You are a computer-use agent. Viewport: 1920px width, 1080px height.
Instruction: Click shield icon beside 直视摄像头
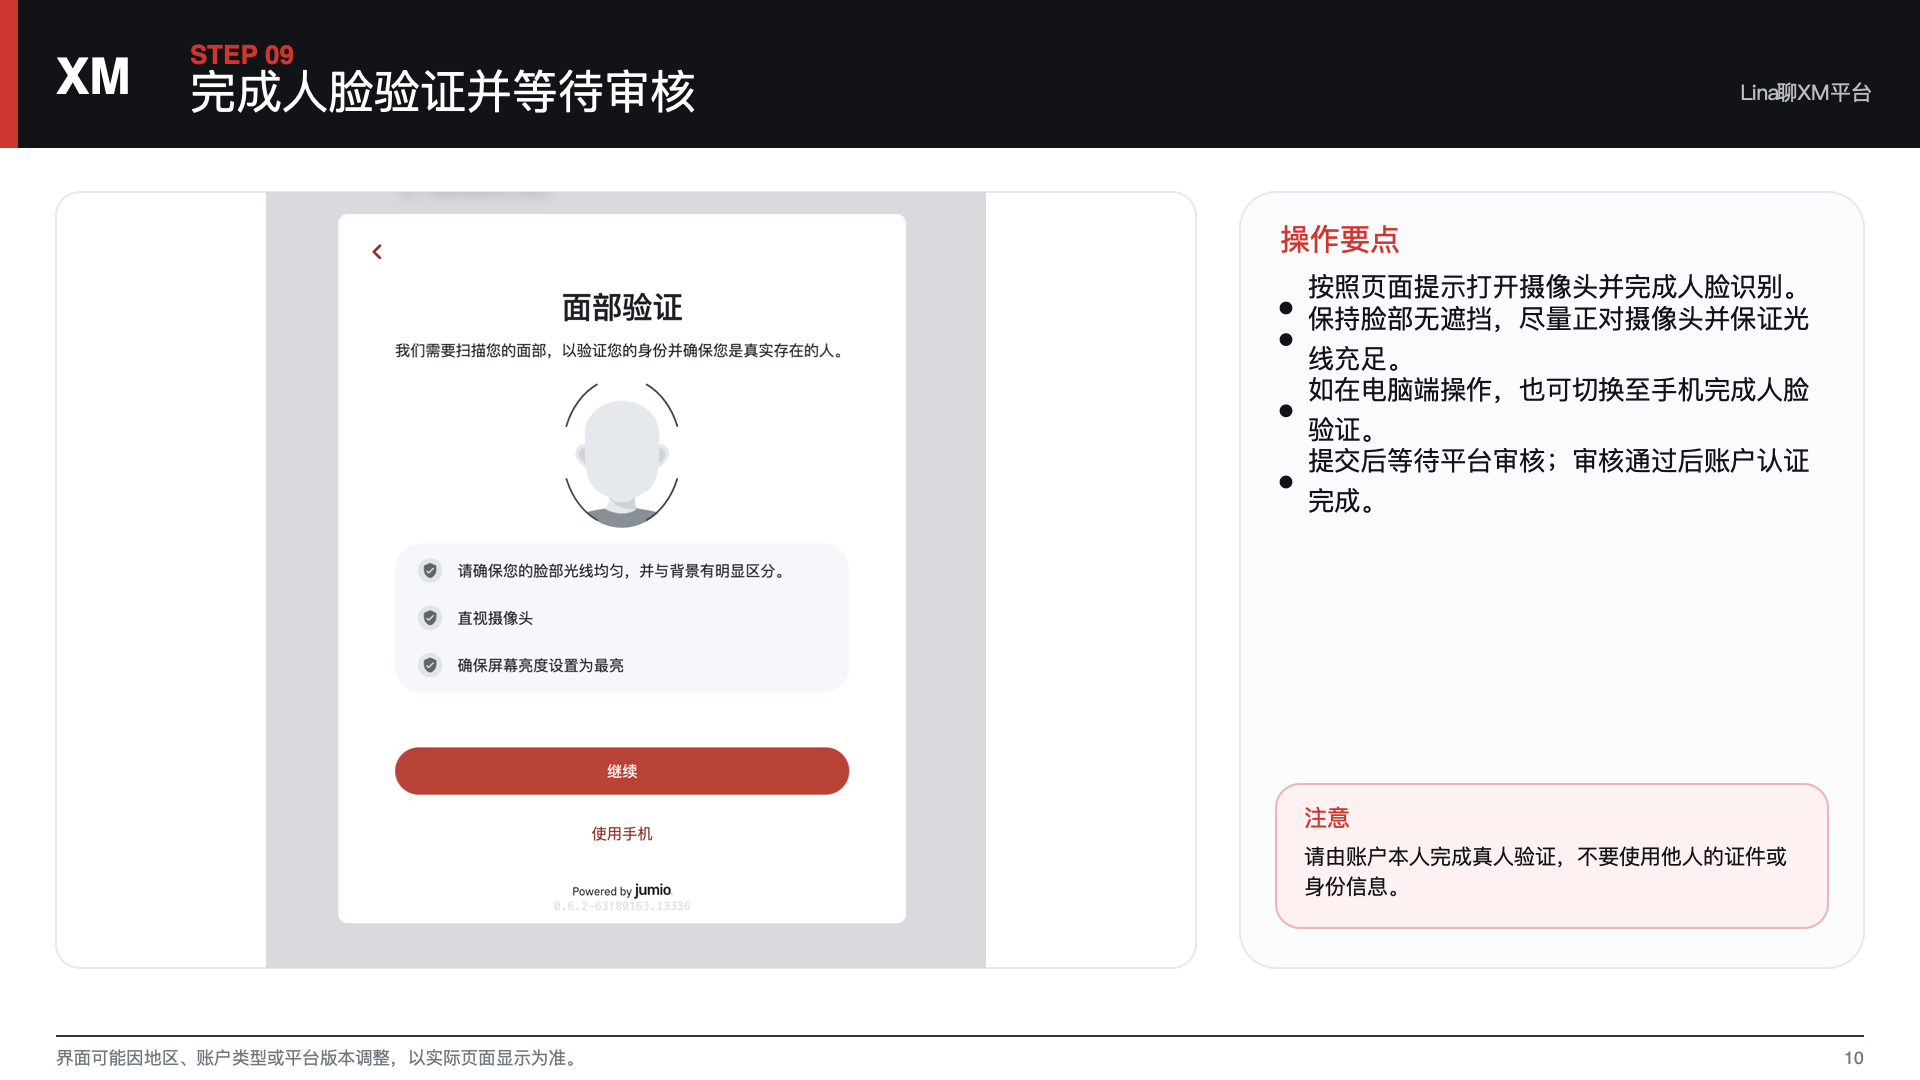pyautogui.click(x=430, y=618)
